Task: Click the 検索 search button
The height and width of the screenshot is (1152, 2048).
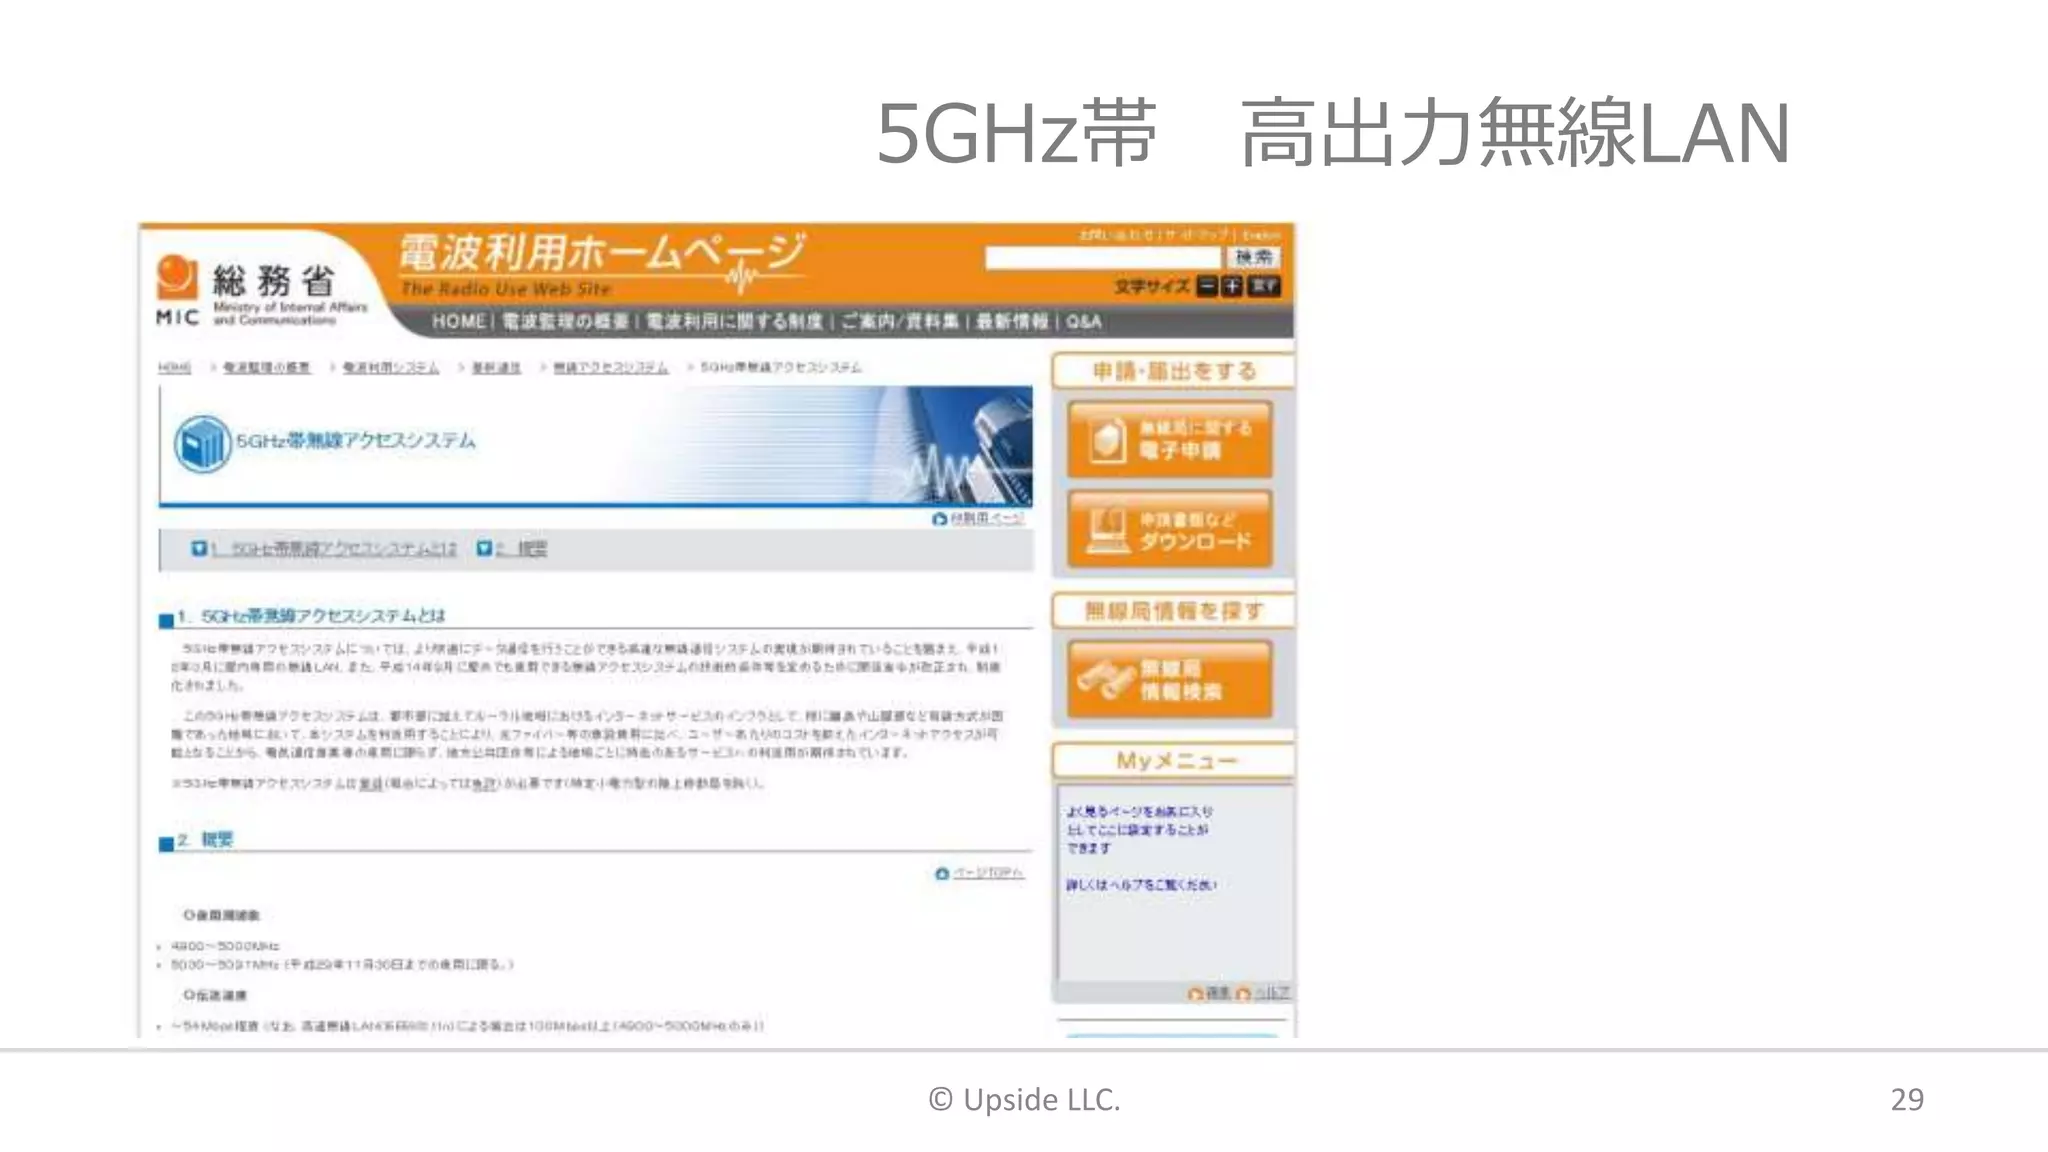Action: click(x=1253, y=258)
